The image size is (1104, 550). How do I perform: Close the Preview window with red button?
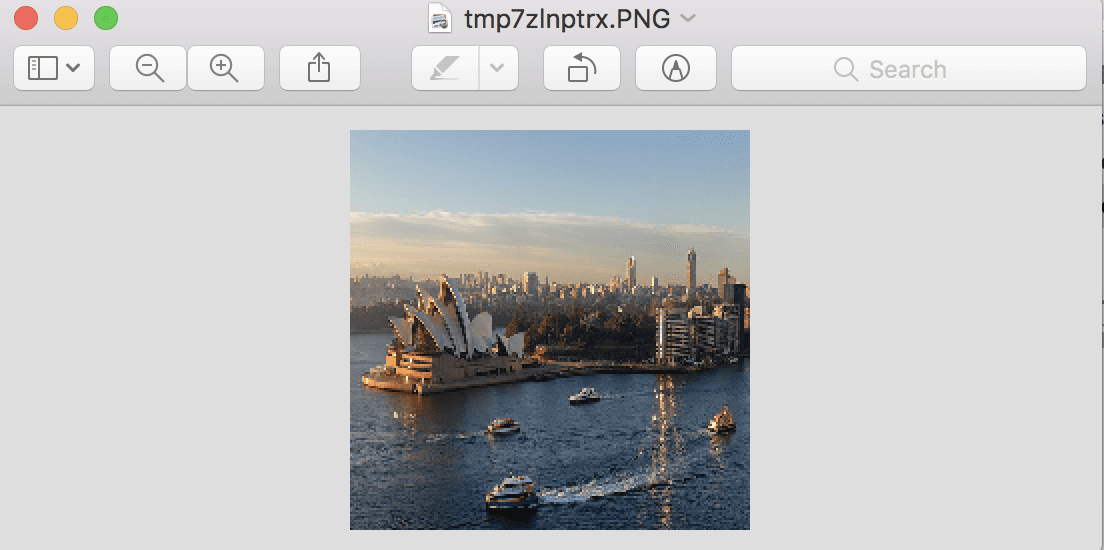click(26, 18)
